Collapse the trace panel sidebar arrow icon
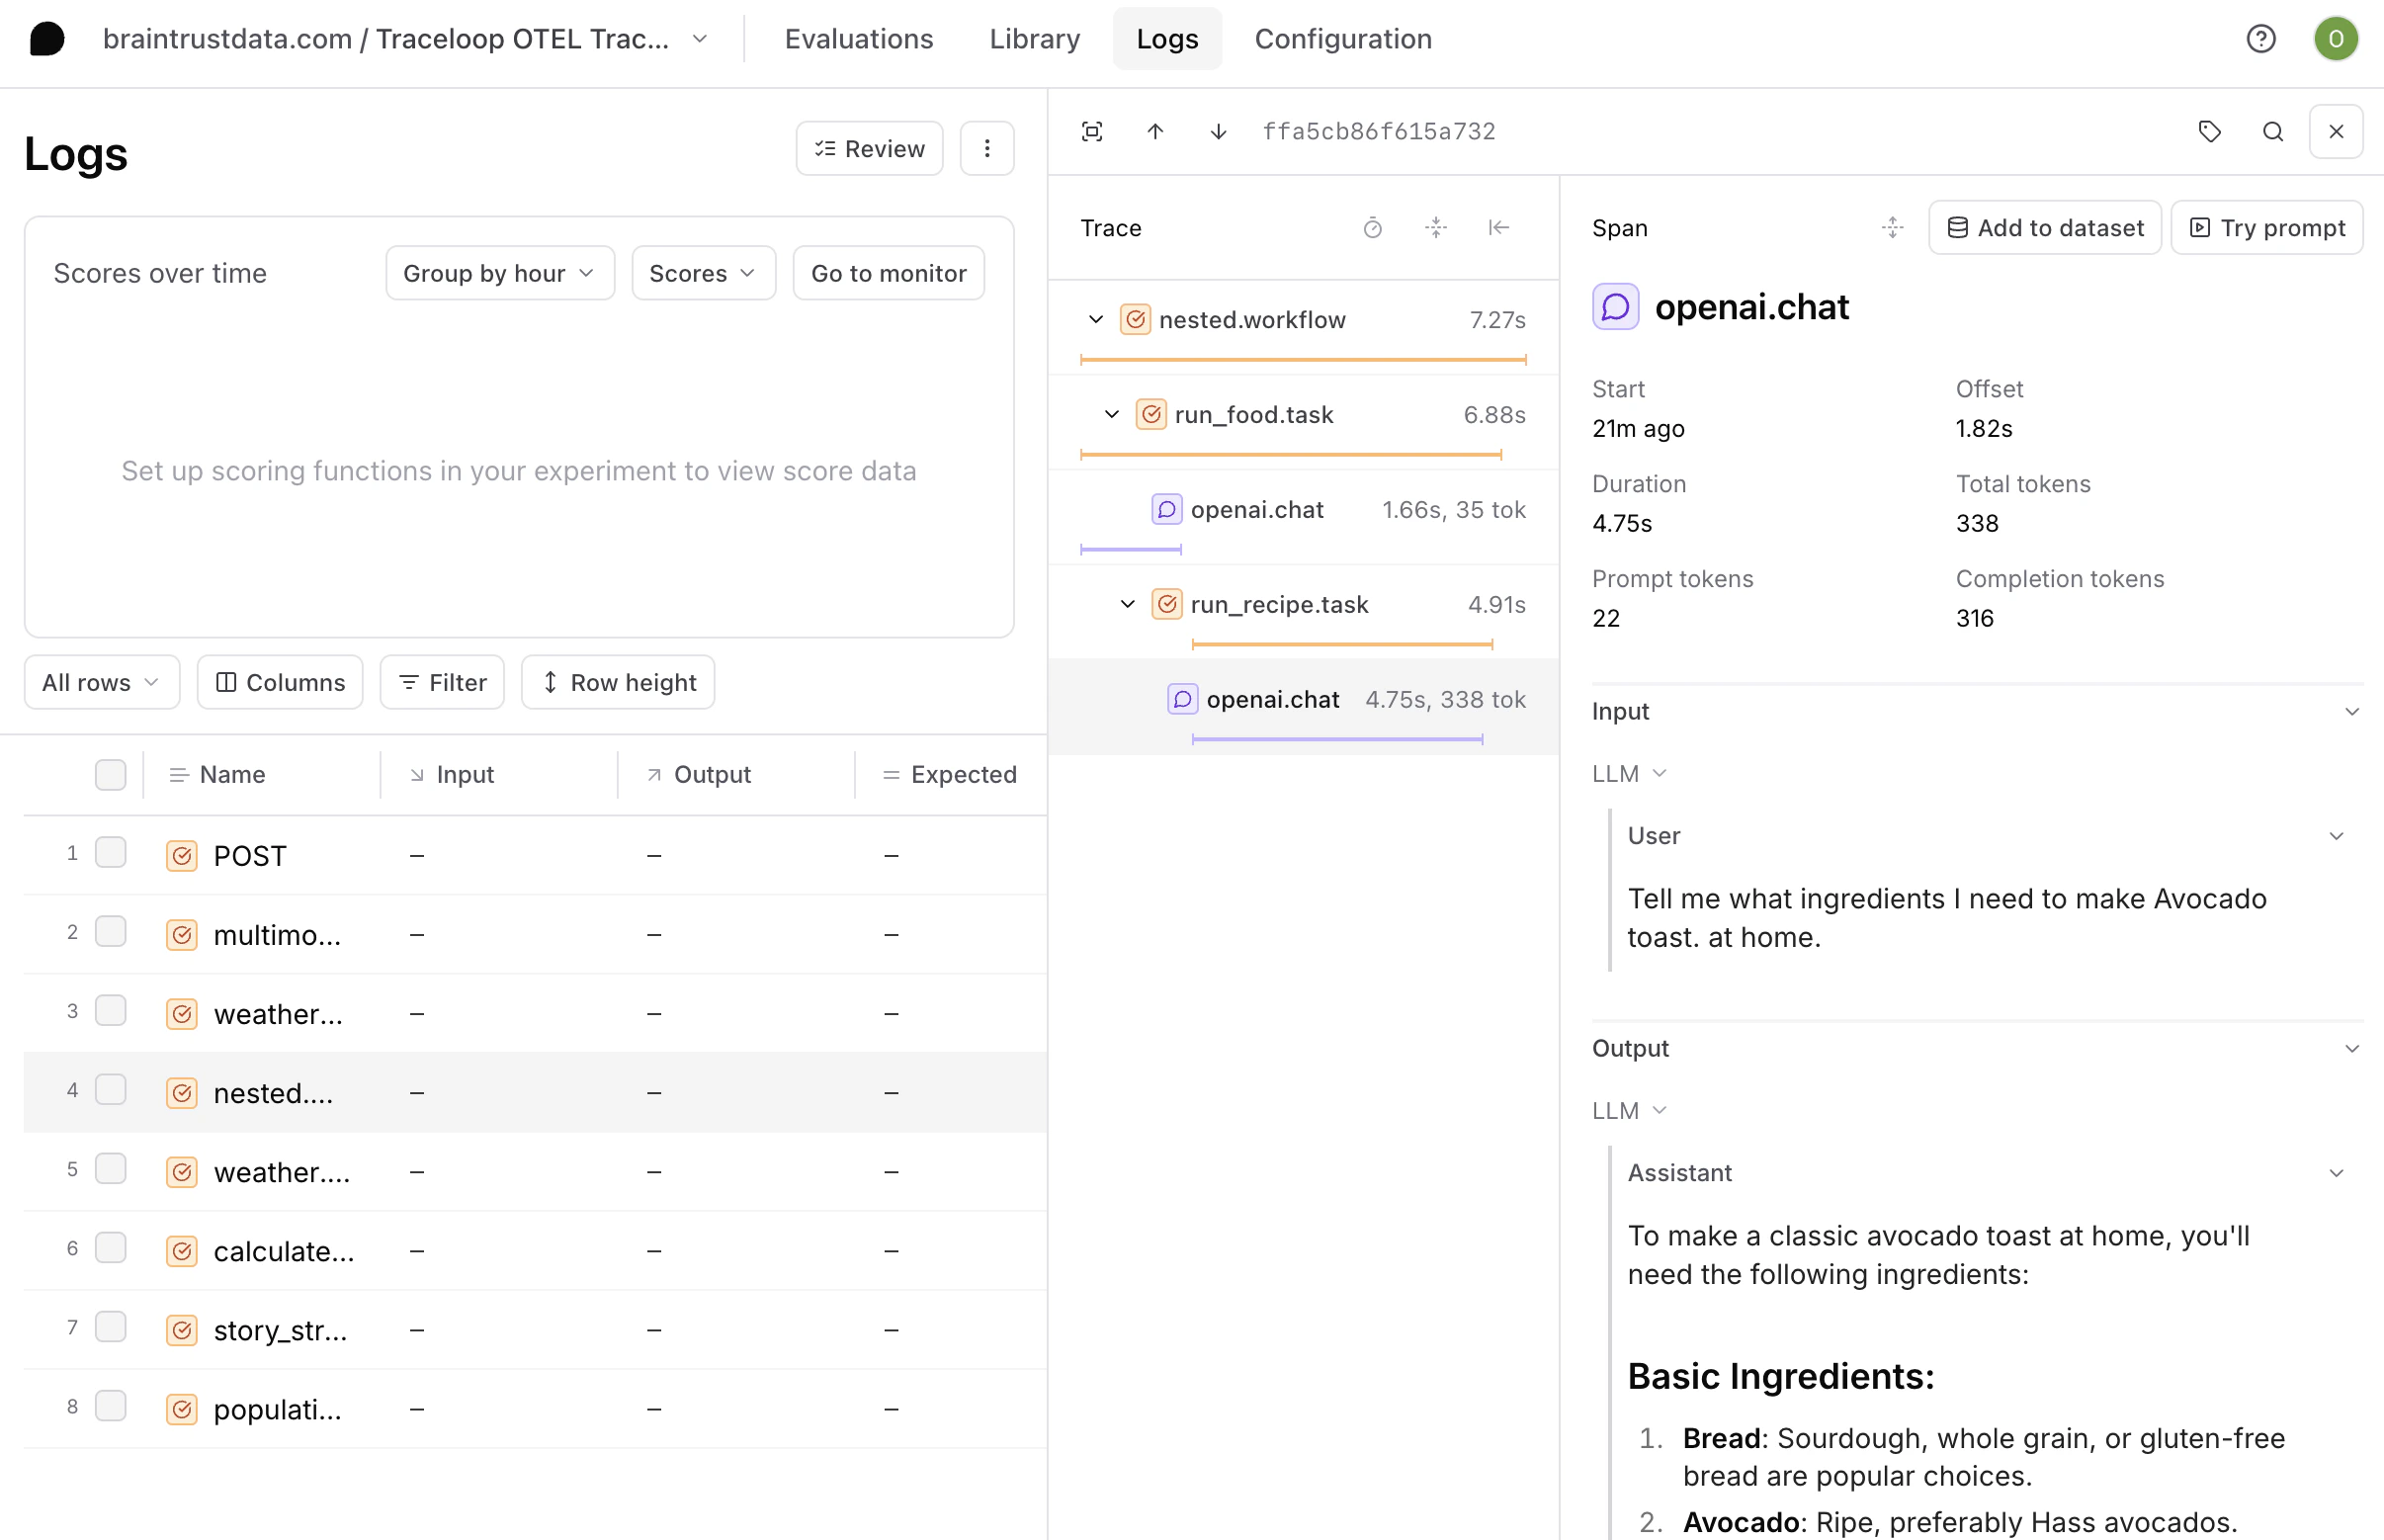The height and width of the screenshot is (1540, 2384). coord(1498,228)
